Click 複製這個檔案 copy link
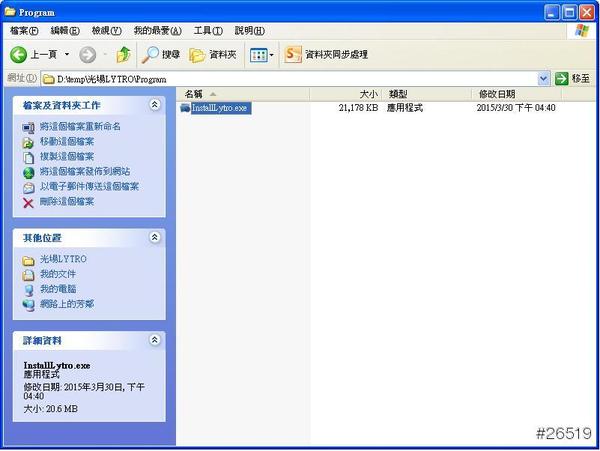This screenshot has height=451, width=600. 67,156
